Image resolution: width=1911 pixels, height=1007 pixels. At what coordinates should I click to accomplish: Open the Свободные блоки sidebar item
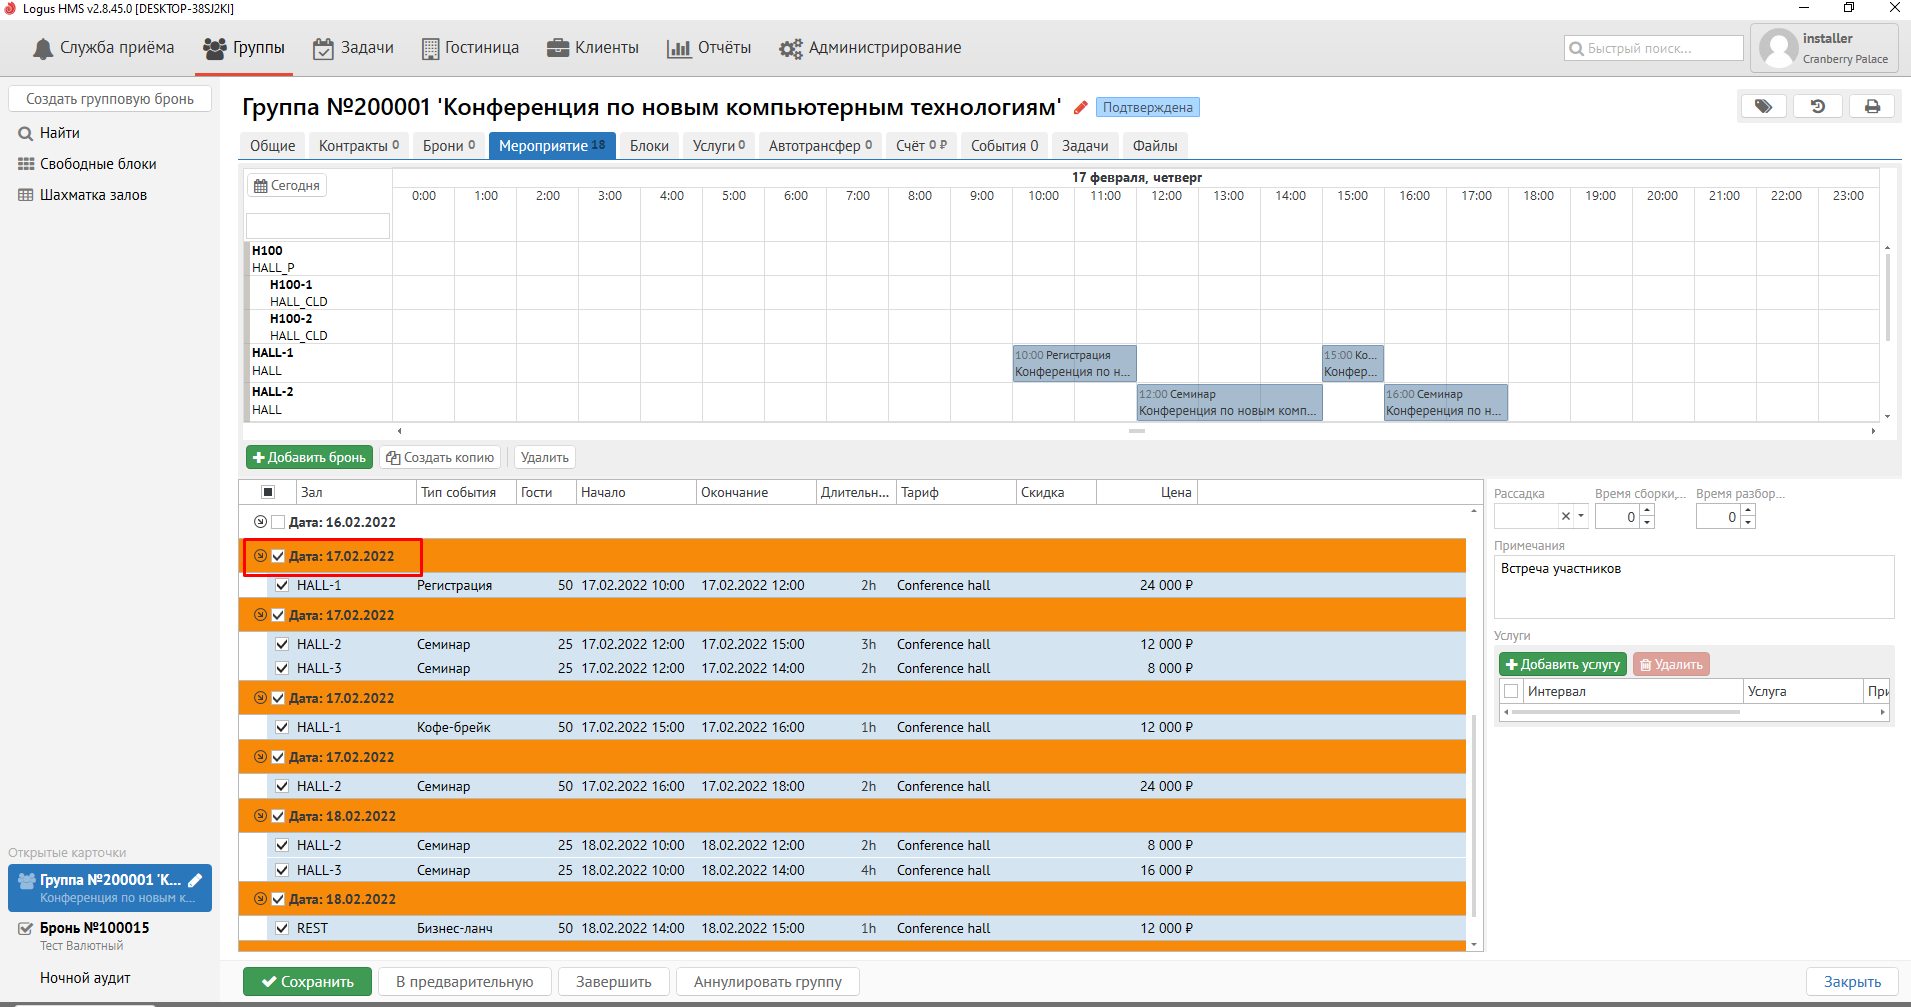98,164
